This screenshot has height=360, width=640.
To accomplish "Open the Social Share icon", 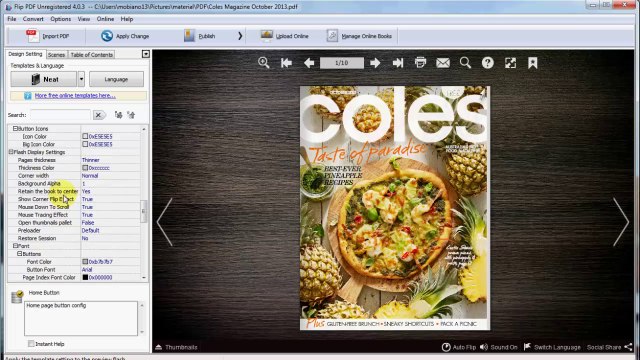I will pyautogui.click(x=629, y=347).
